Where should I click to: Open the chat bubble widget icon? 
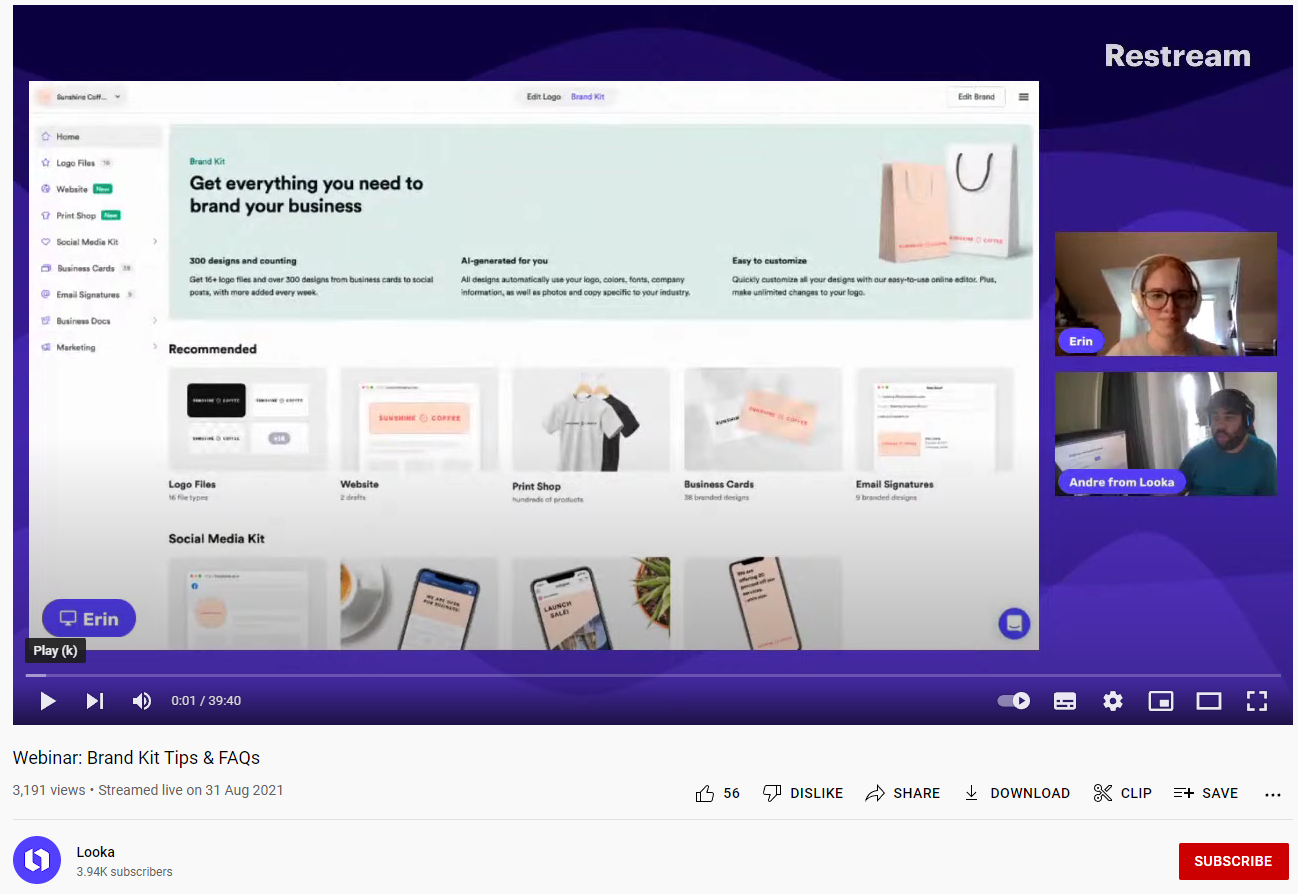(1014, 623)
